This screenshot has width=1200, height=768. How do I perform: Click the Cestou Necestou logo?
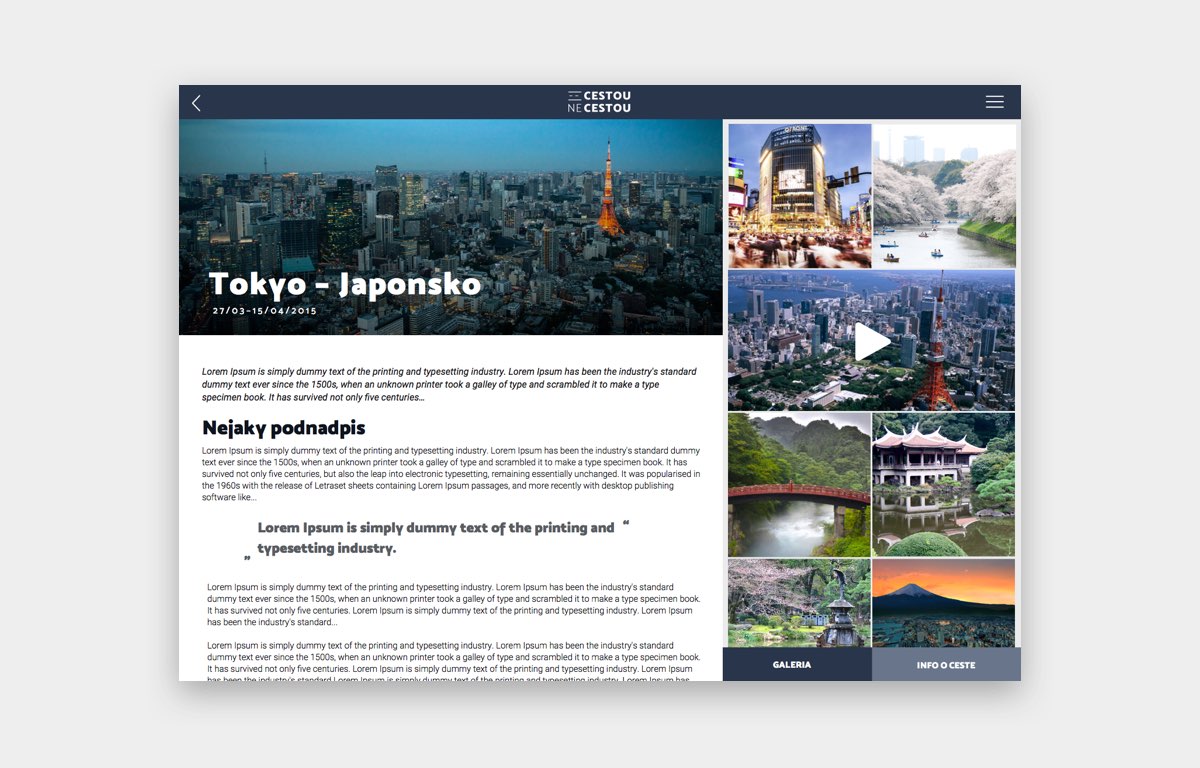pyautogui.click(x=599, y=102)
